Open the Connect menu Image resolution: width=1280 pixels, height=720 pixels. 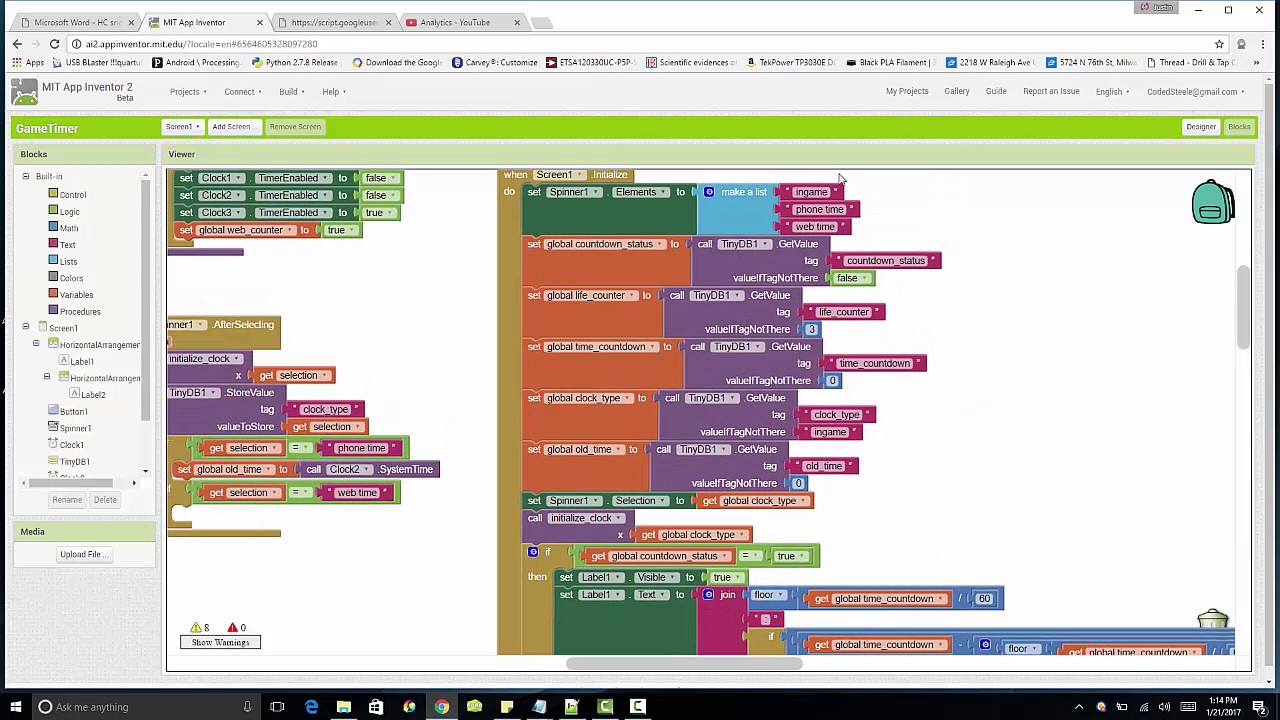pyautogui.click(x=243, y=92)
